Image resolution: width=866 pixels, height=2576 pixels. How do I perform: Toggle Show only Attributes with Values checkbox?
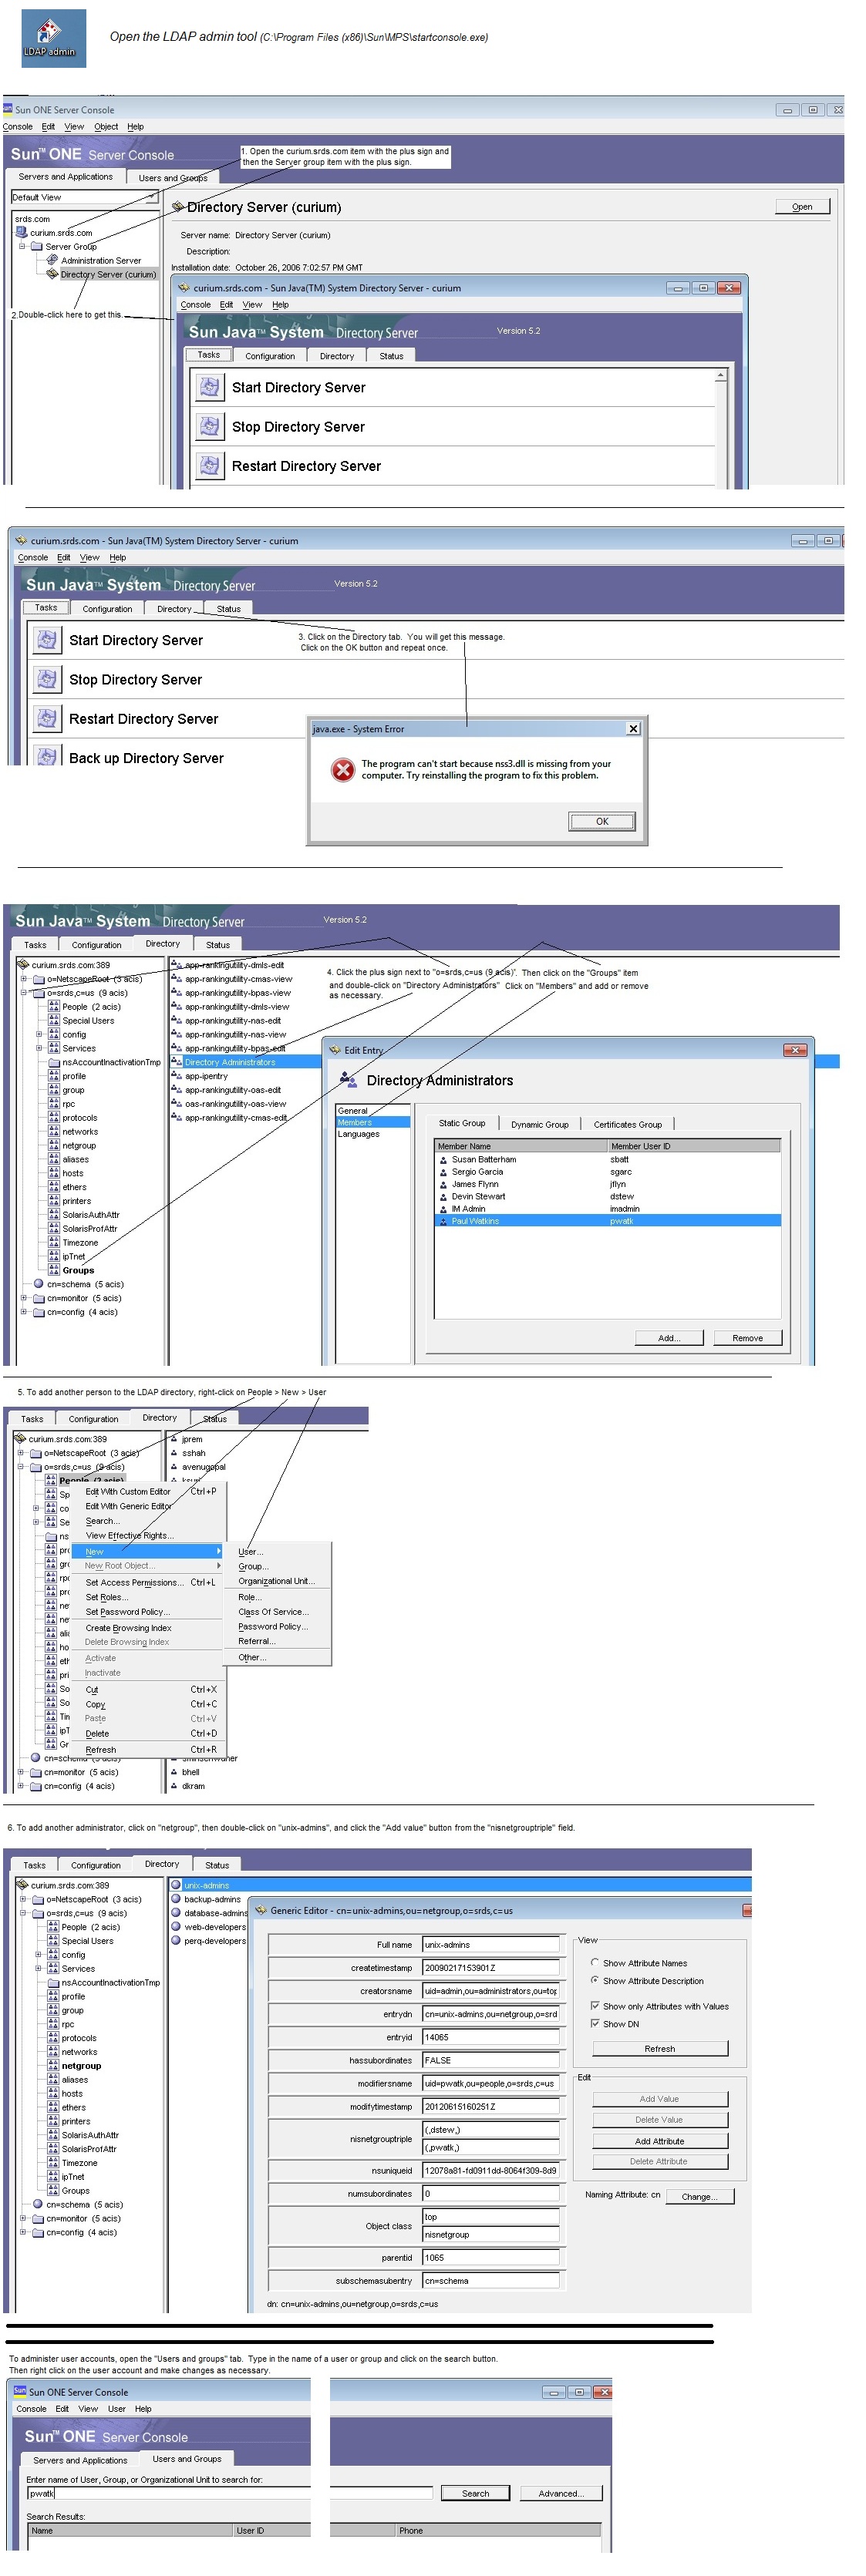click(x=595, y=2006)
